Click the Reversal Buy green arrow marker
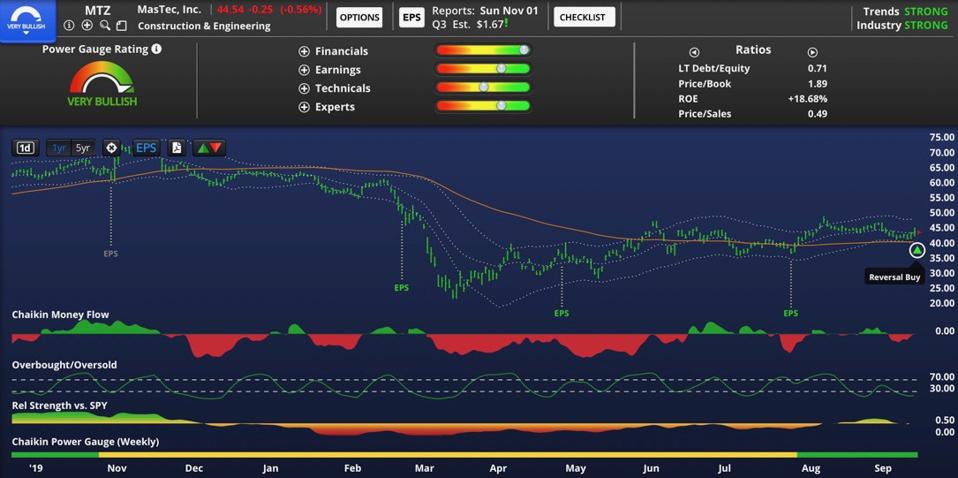Screen dimensions: 958x478 pyautogui.click(x=917, y=250)
